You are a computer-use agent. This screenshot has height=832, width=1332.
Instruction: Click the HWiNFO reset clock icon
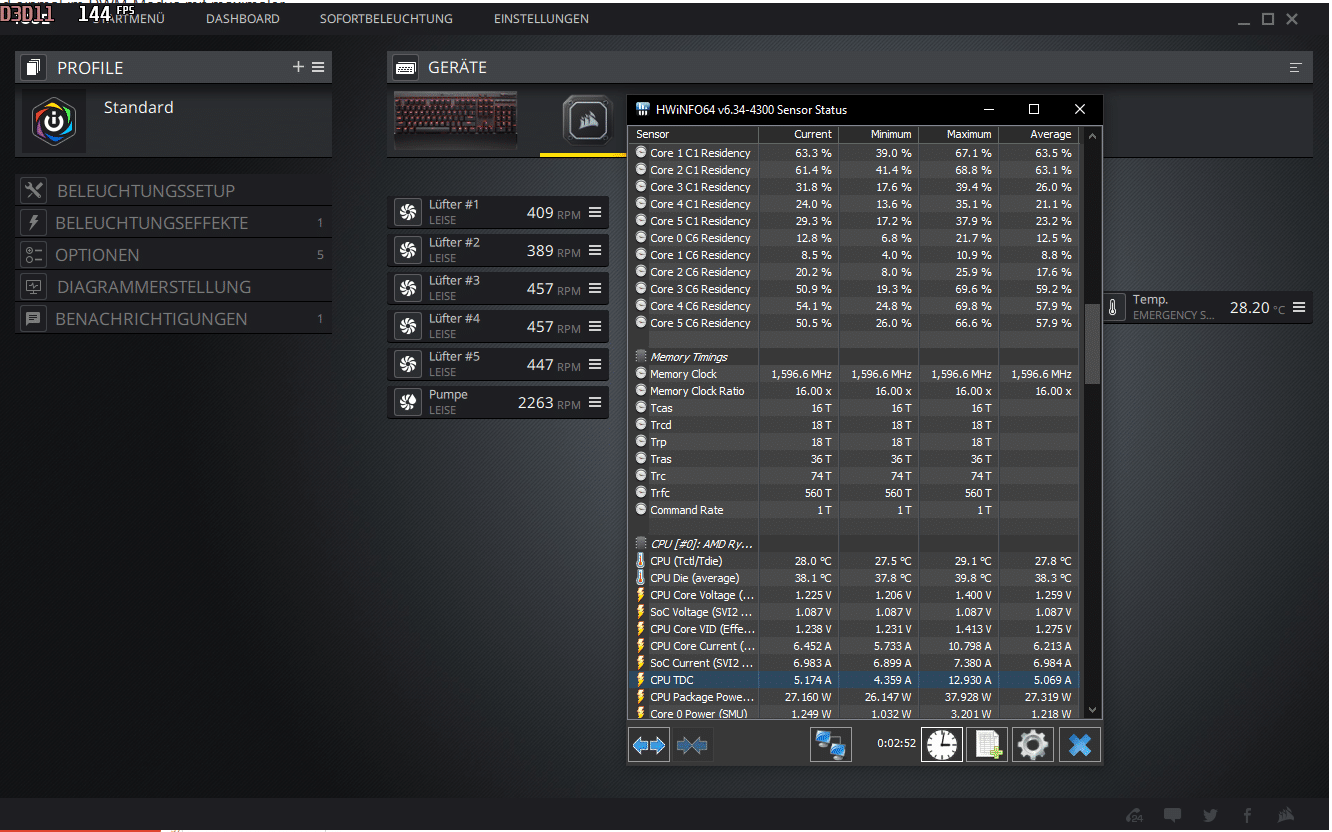(x=941, y=745)
